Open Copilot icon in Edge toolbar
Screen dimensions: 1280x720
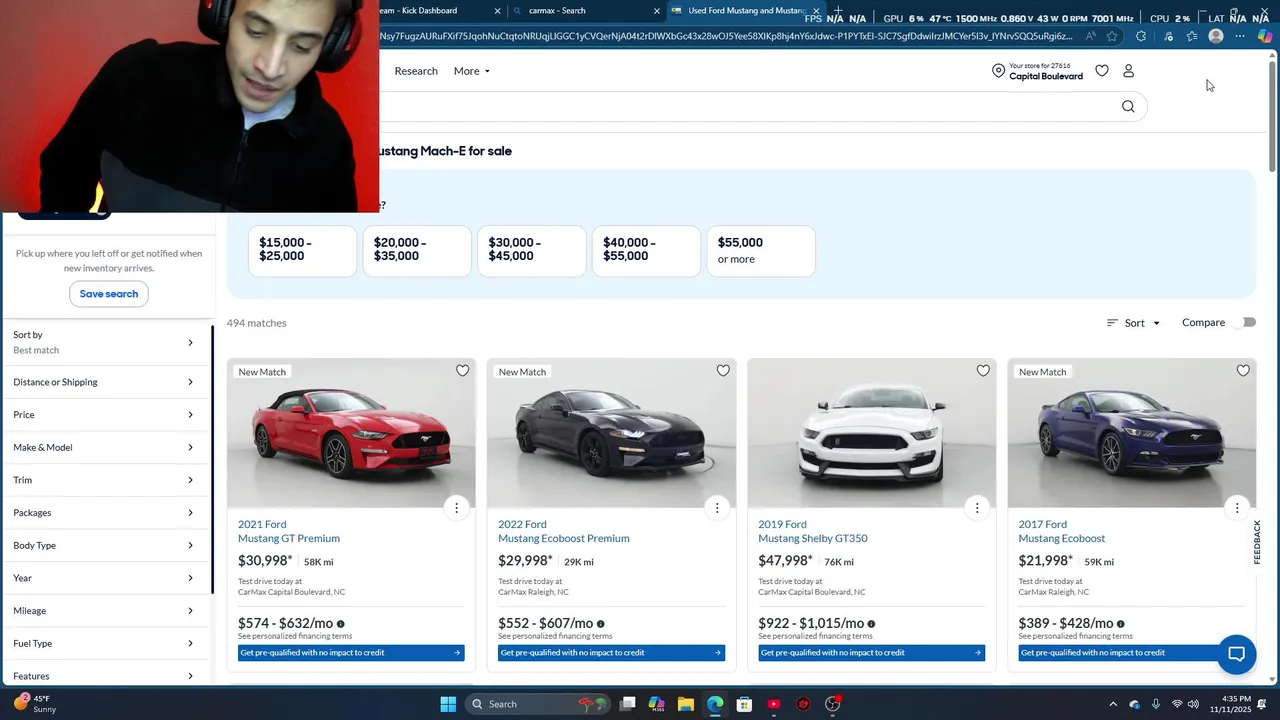tap(1265, 37)
